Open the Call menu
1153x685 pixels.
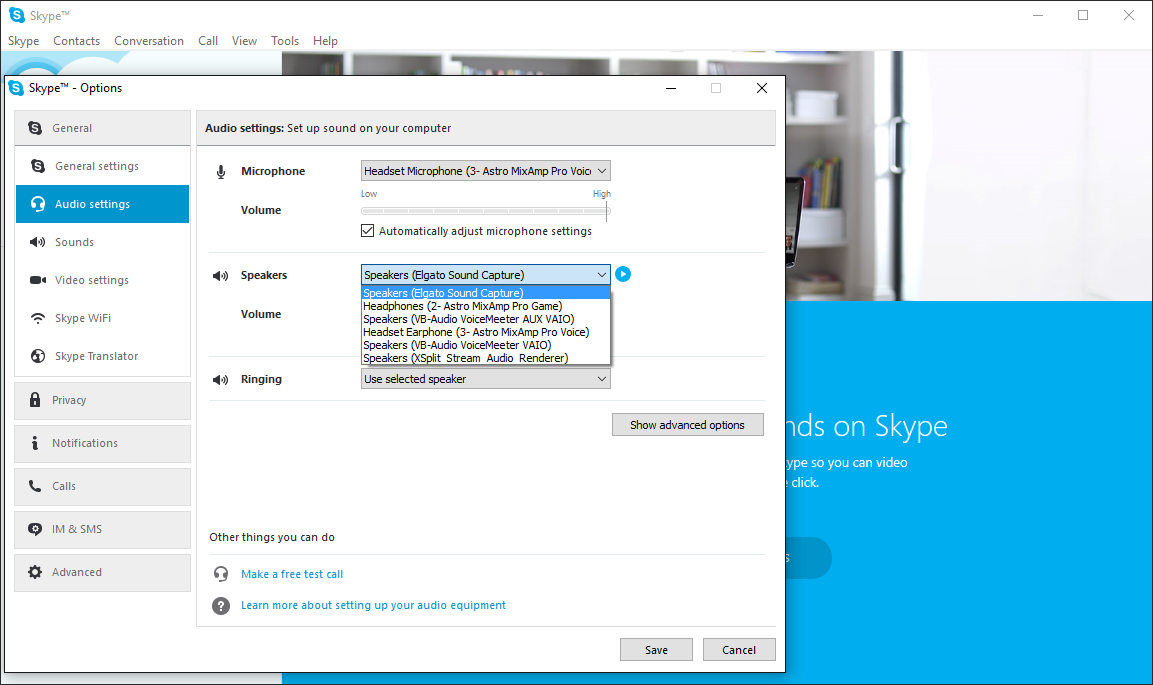point(208,41)
